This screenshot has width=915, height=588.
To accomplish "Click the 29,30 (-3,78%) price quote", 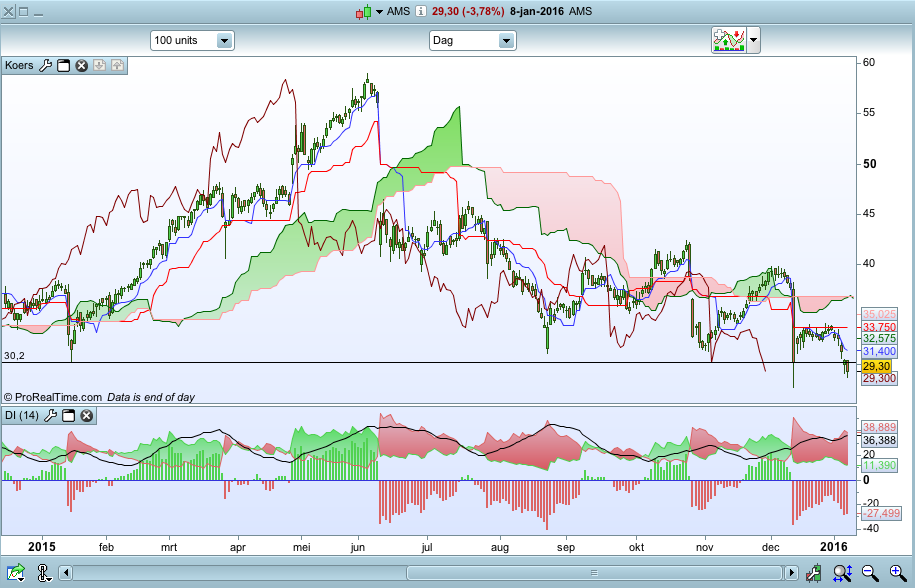I will click(x=468, y=11).
